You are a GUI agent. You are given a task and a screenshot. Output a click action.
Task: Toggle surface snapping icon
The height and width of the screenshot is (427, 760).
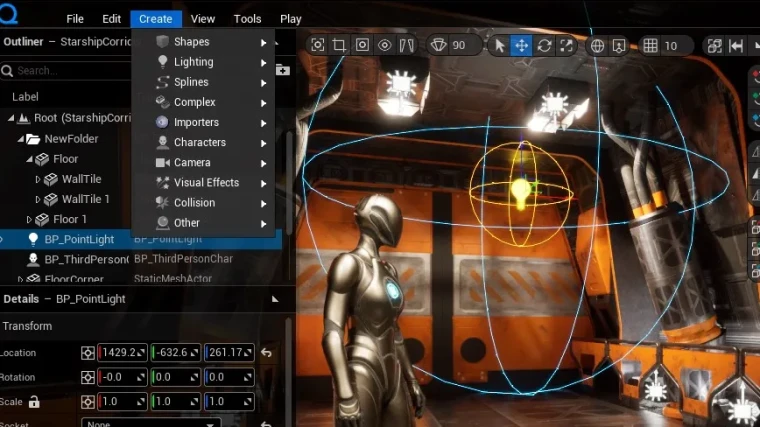(x=619, y=46)
